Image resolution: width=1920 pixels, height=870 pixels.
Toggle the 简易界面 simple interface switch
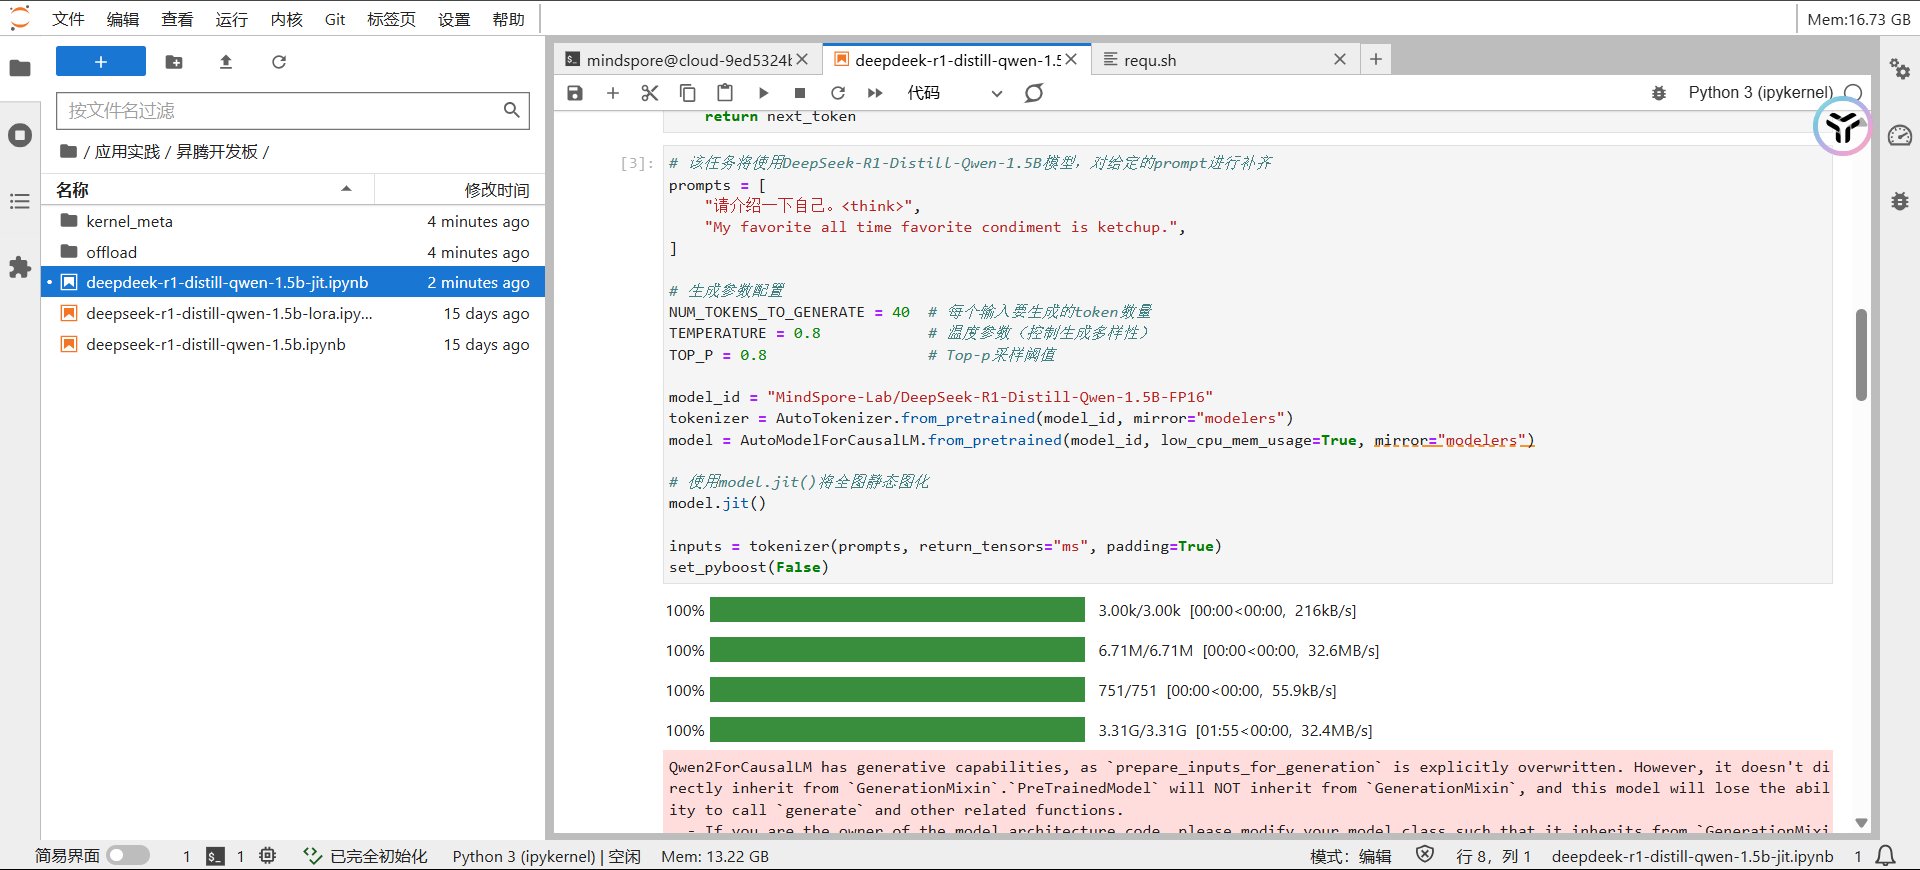click(128, 856)
